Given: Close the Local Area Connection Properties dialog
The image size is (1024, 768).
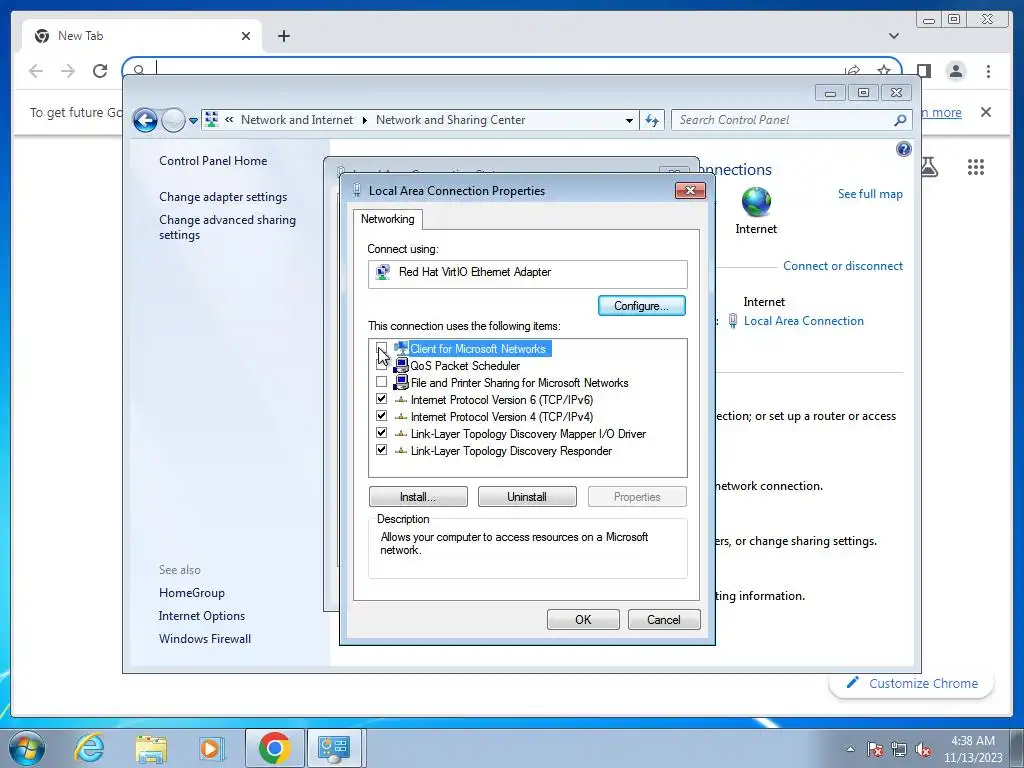Looking at the screenshot, I should (690, 191).
